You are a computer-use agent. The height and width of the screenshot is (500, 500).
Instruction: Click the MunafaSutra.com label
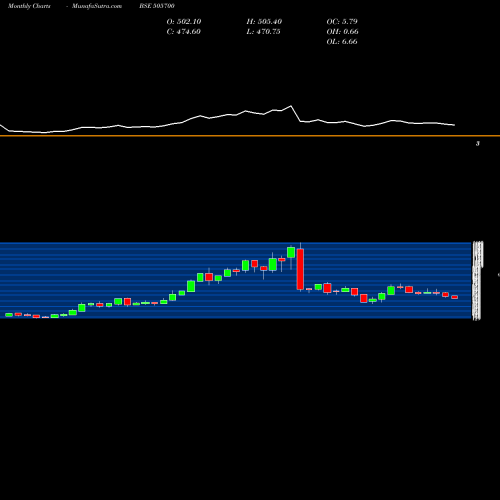tap(97, 6)
